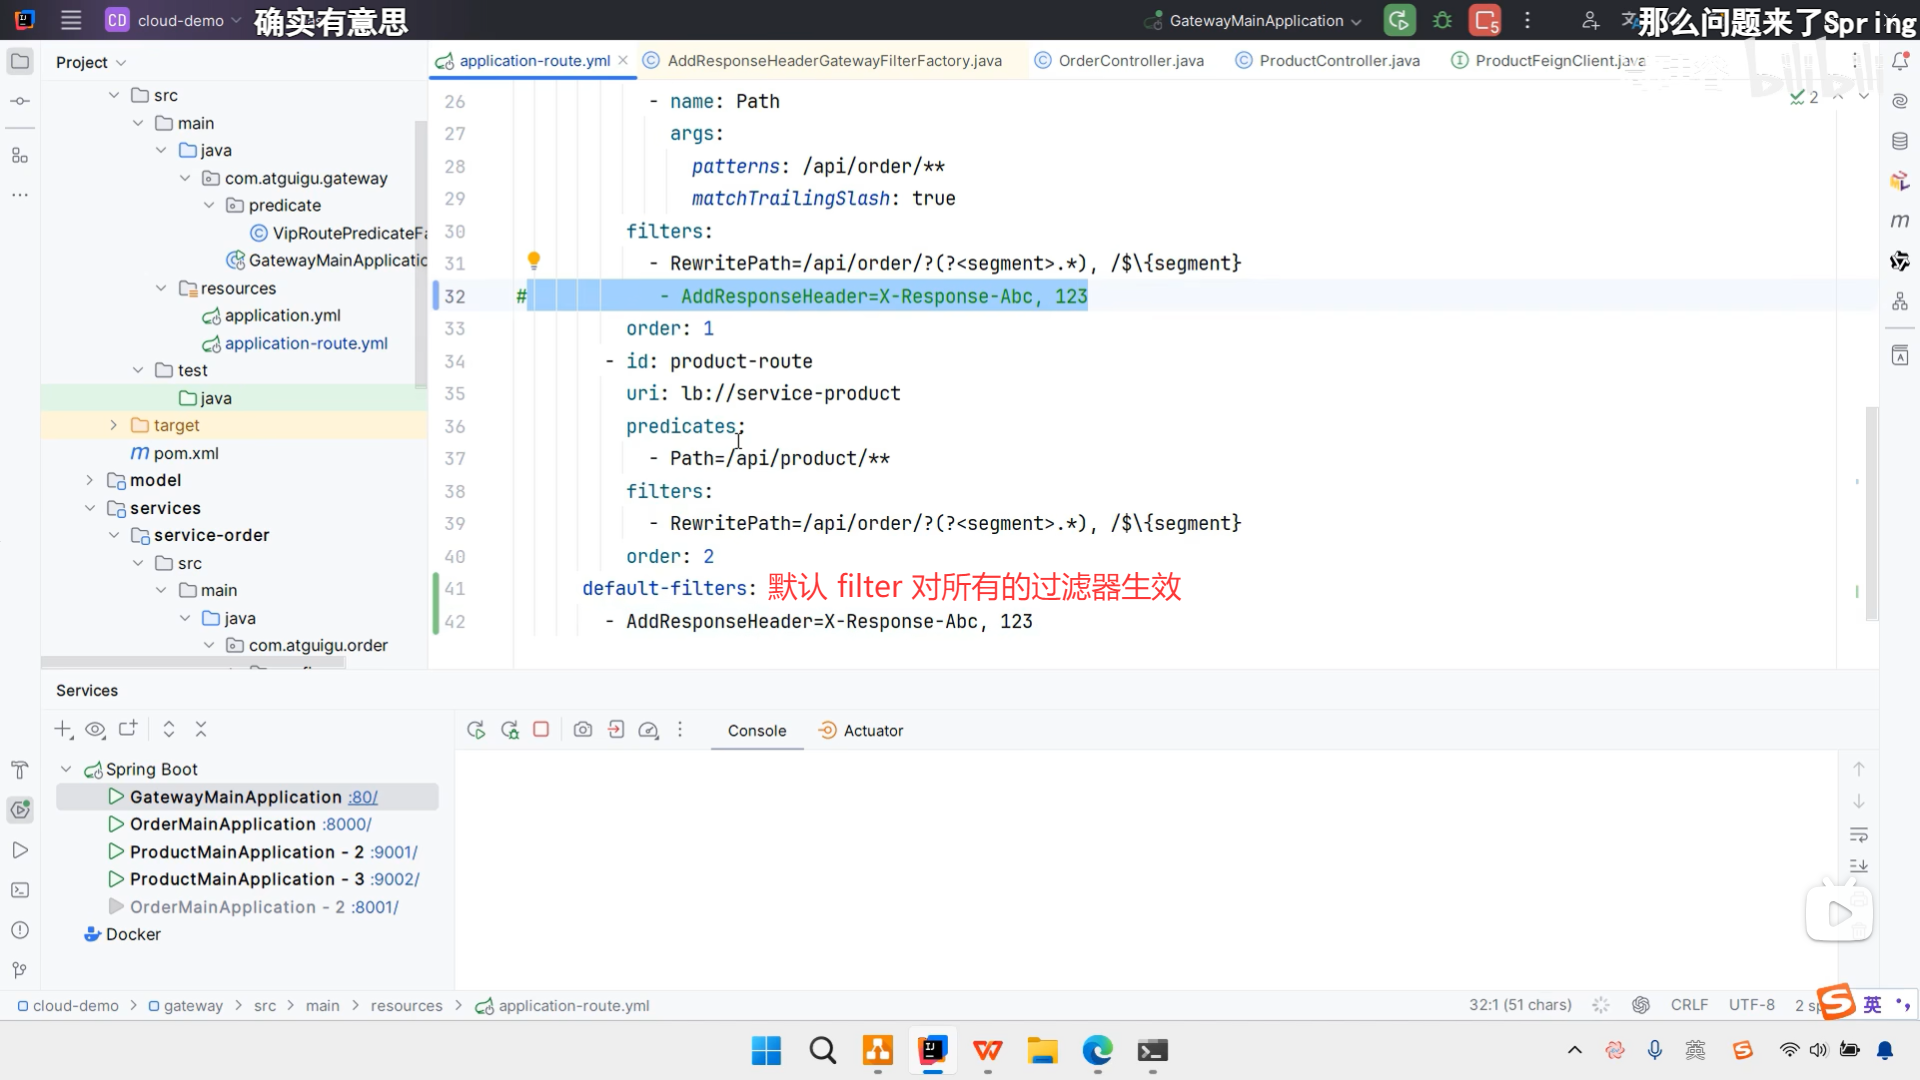1920x1080 pixels.
Task: Click the red Stop button in Services toolbar
Action: (541, 730)
